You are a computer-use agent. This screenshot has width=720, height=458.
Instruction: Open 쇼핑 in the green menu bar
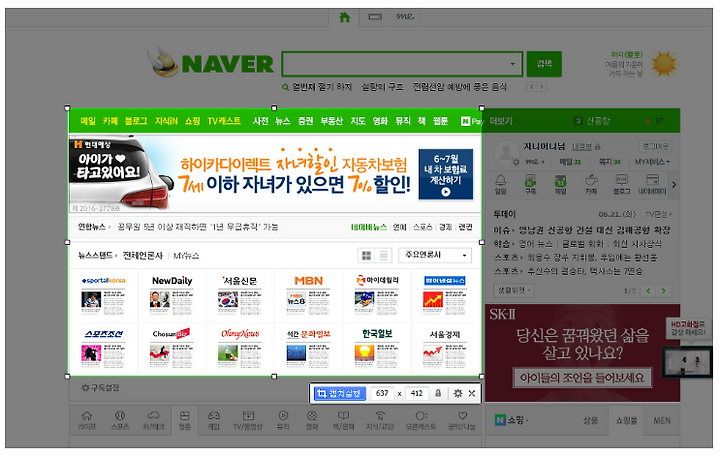[192, 121]
